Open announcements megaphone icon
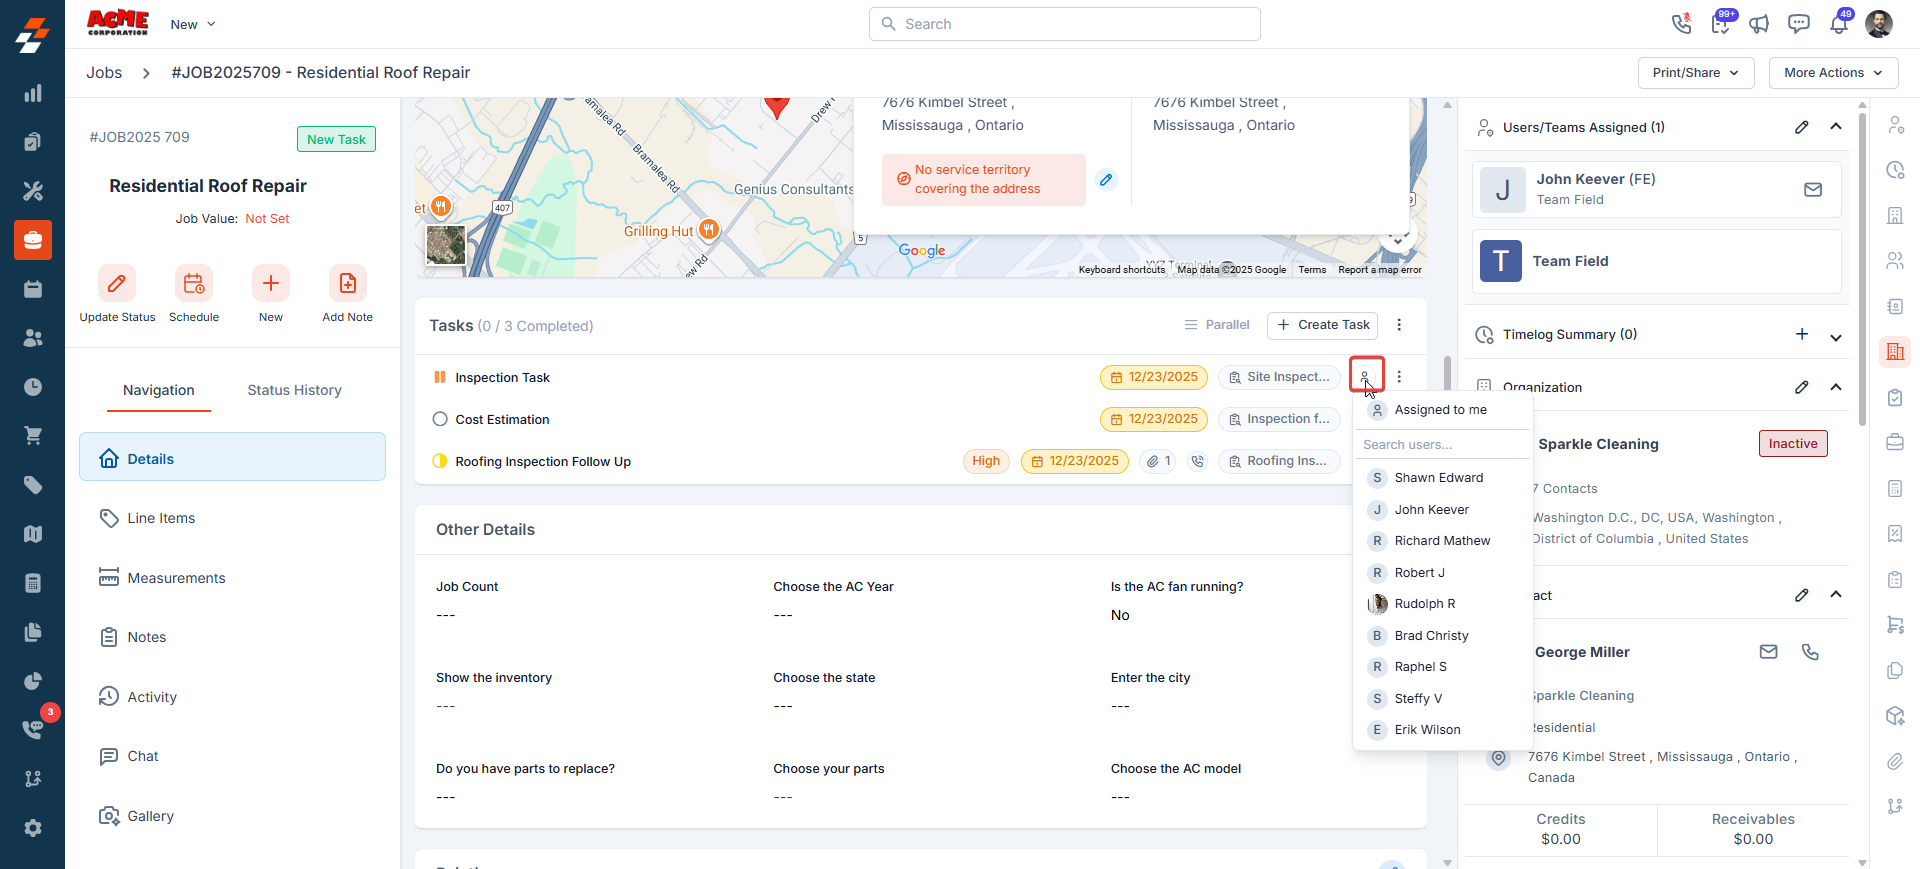This screenshot has width=1920, height=869. click(x=1759, y=24)
